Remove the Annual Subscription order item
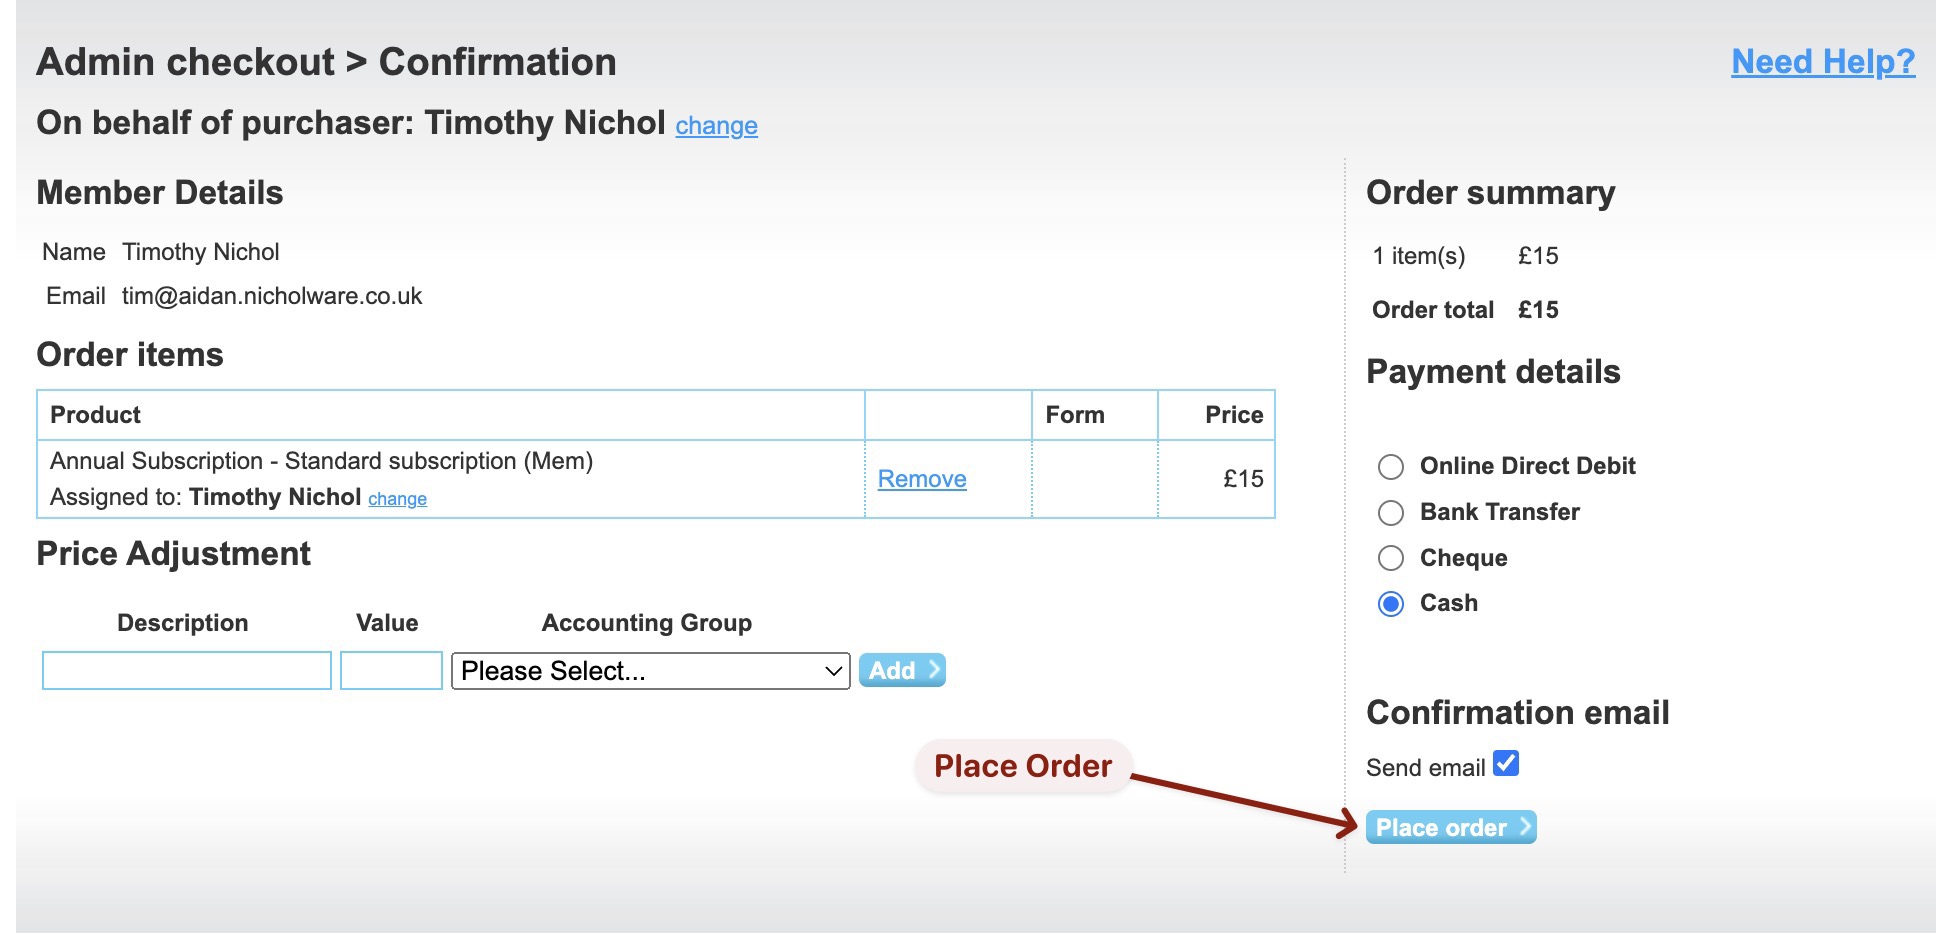1936x936 pixels. click(921, 479)
